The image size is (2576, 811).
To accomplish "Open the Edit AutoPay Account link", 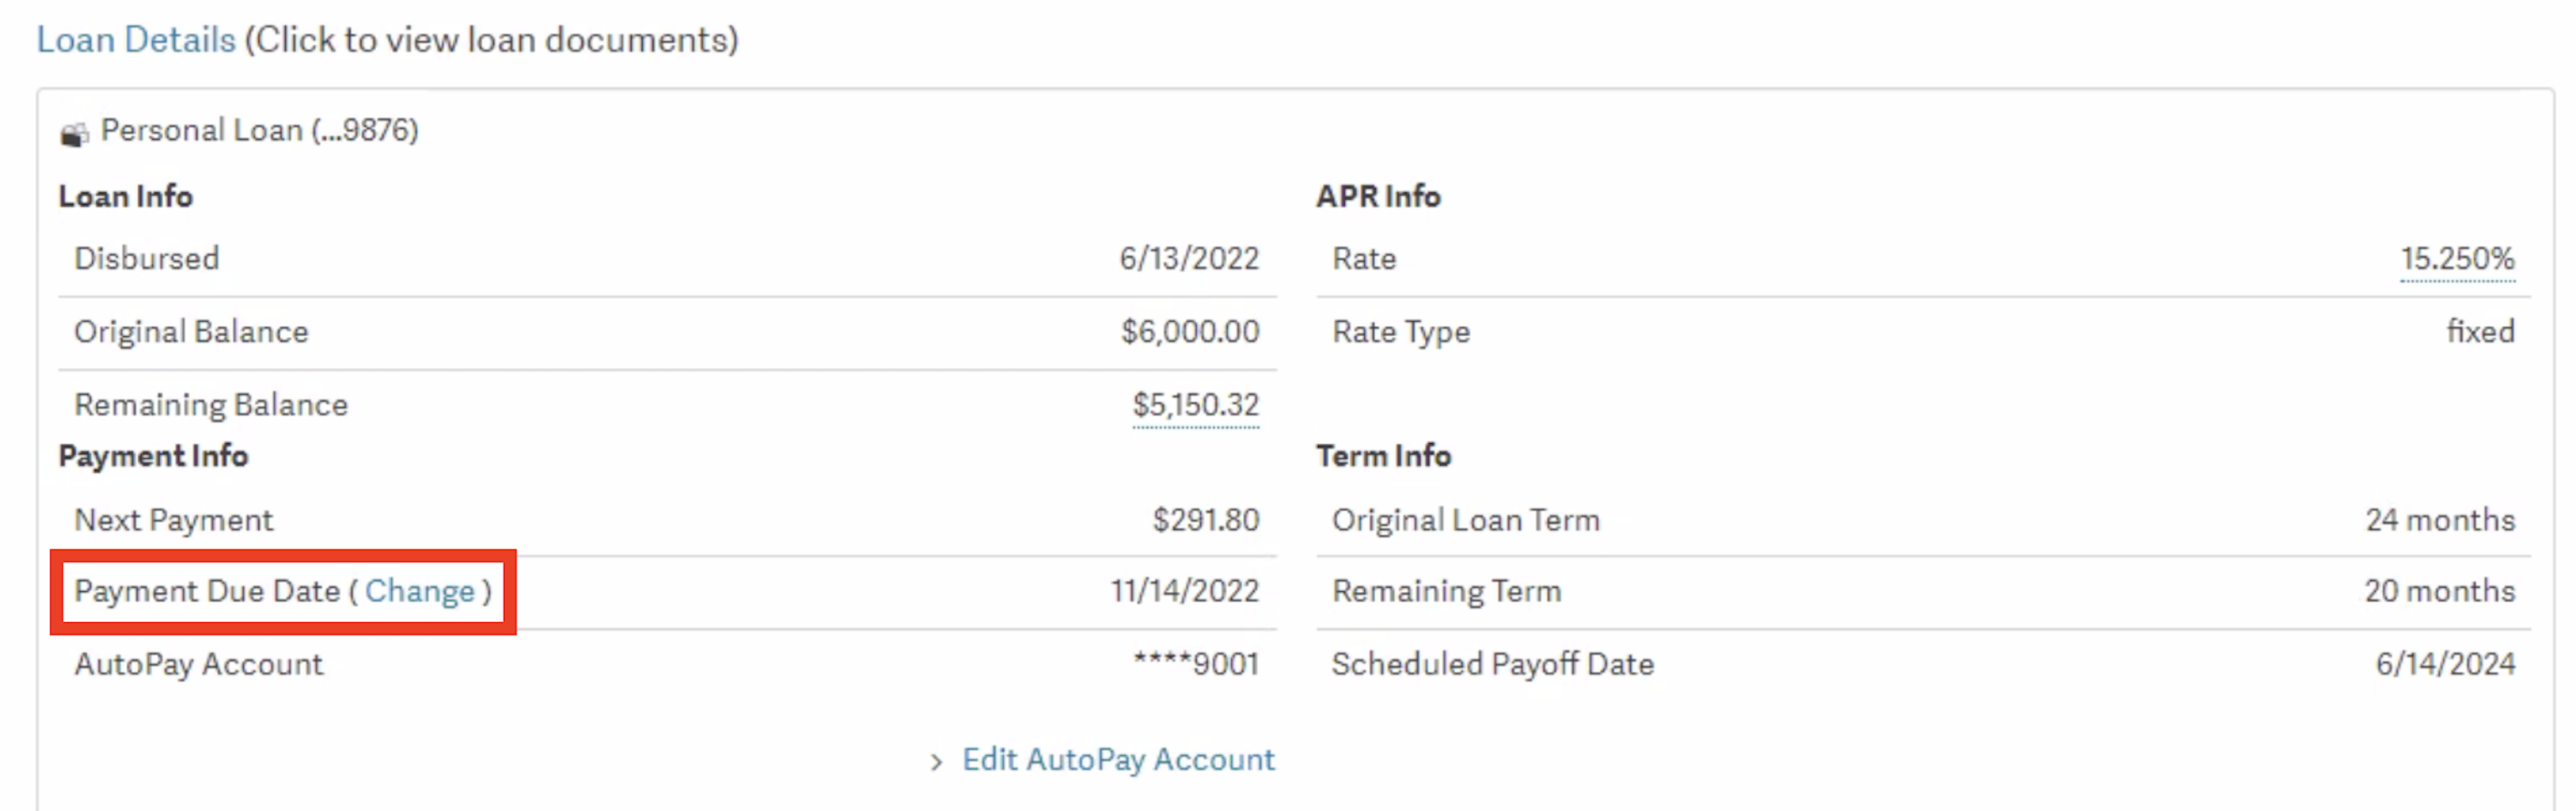I will (x=1118, y=759).
